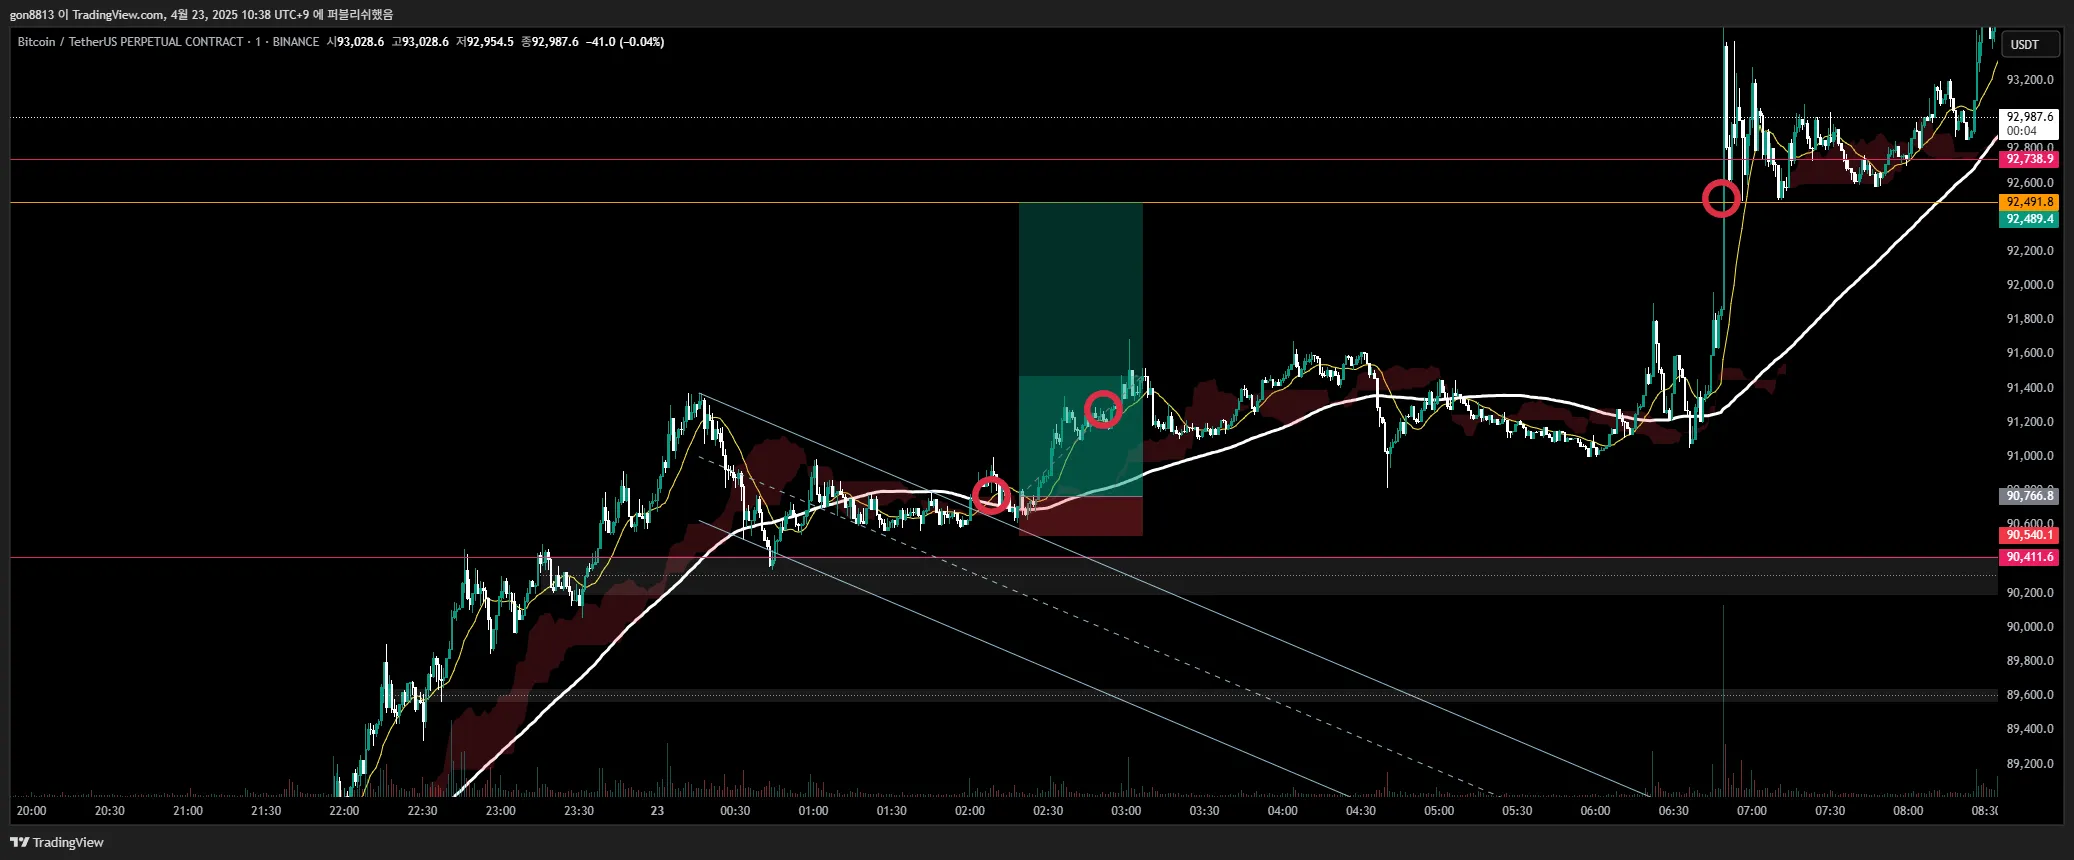Select the orange 92,491.8 price line label
The width and height of the screenshot is (2074, 860).
pos(2029,202)
